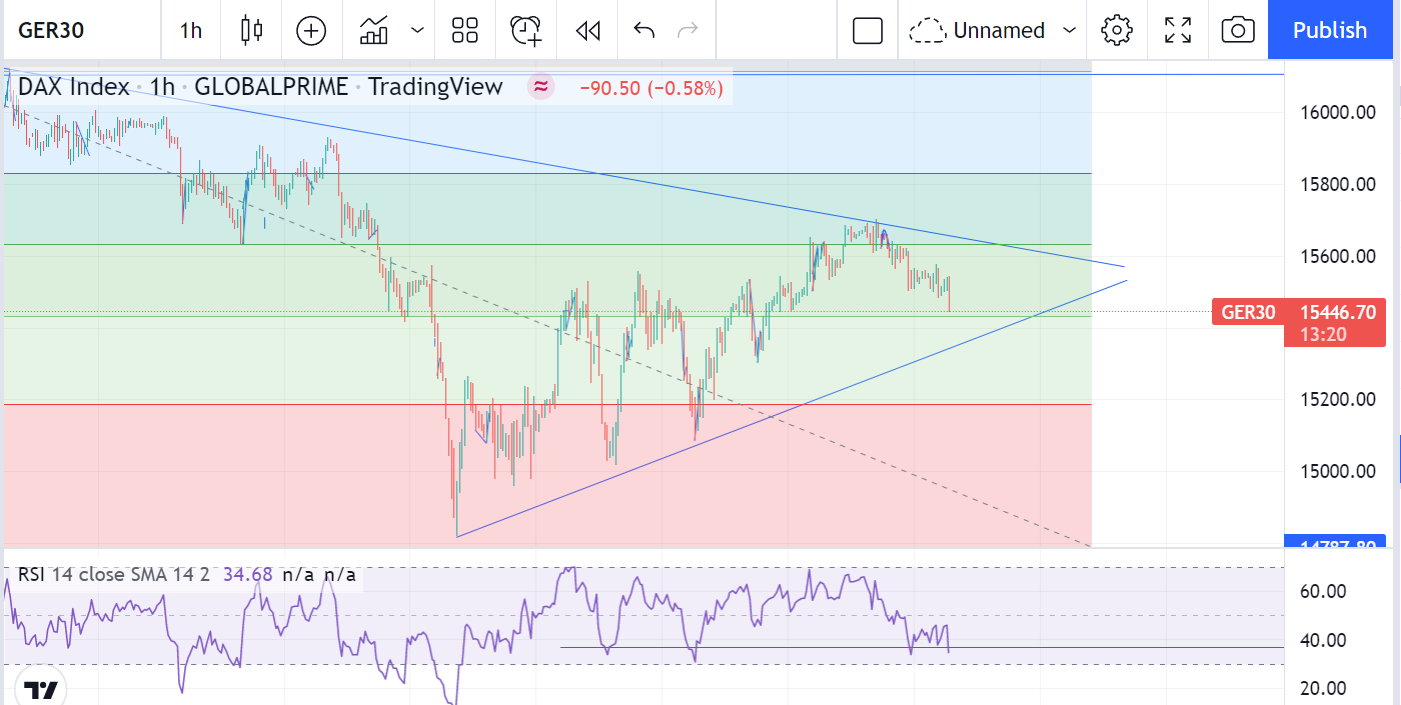Create an alert with the alarm clock icon

tap(526, 30)
